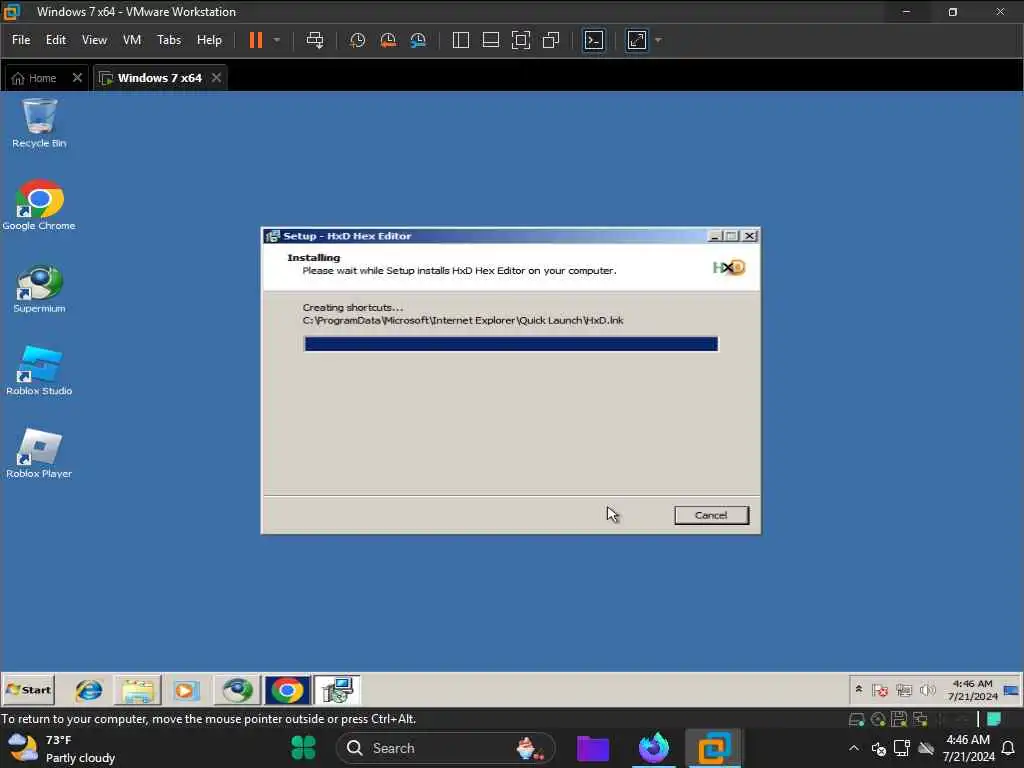This screenshot has height=768, width=1024.
Task: Open the VM menu
Action: [132, 40]
